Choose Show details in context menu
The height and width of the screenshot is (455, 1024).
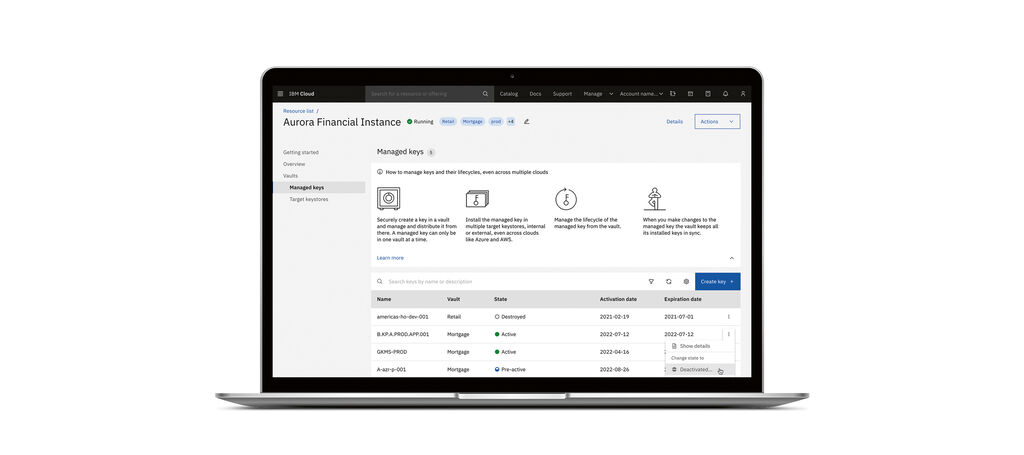click(x=695, y=346)
